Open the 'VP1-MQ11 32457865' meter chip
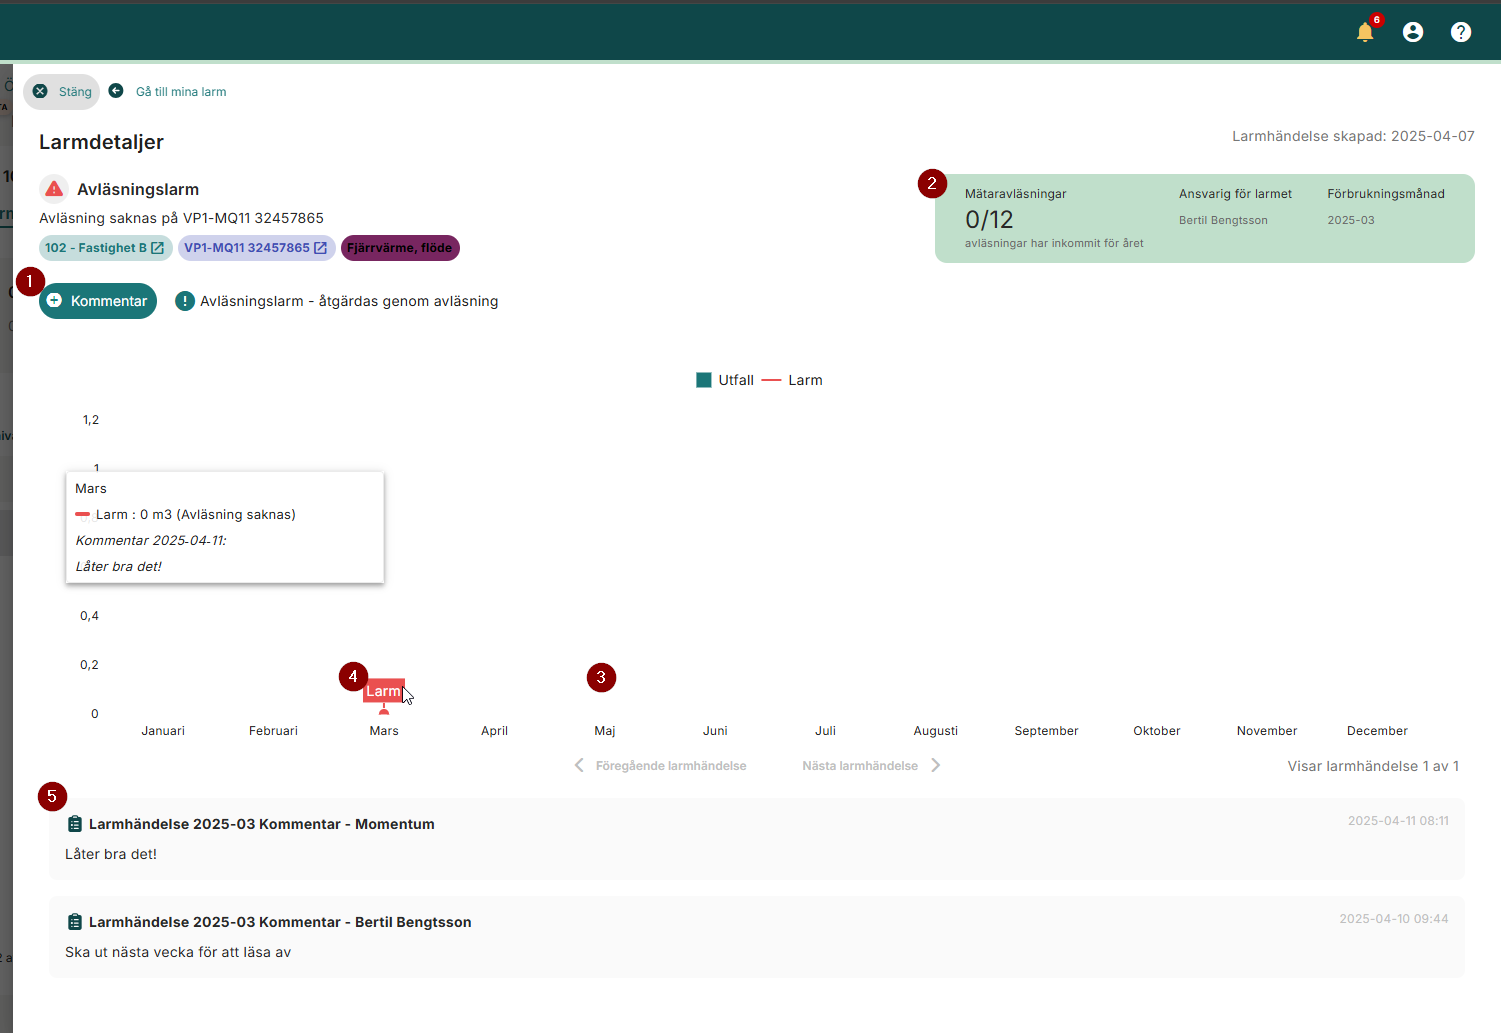Screen dimensions: 1501x1033 (x=256, y=248)
